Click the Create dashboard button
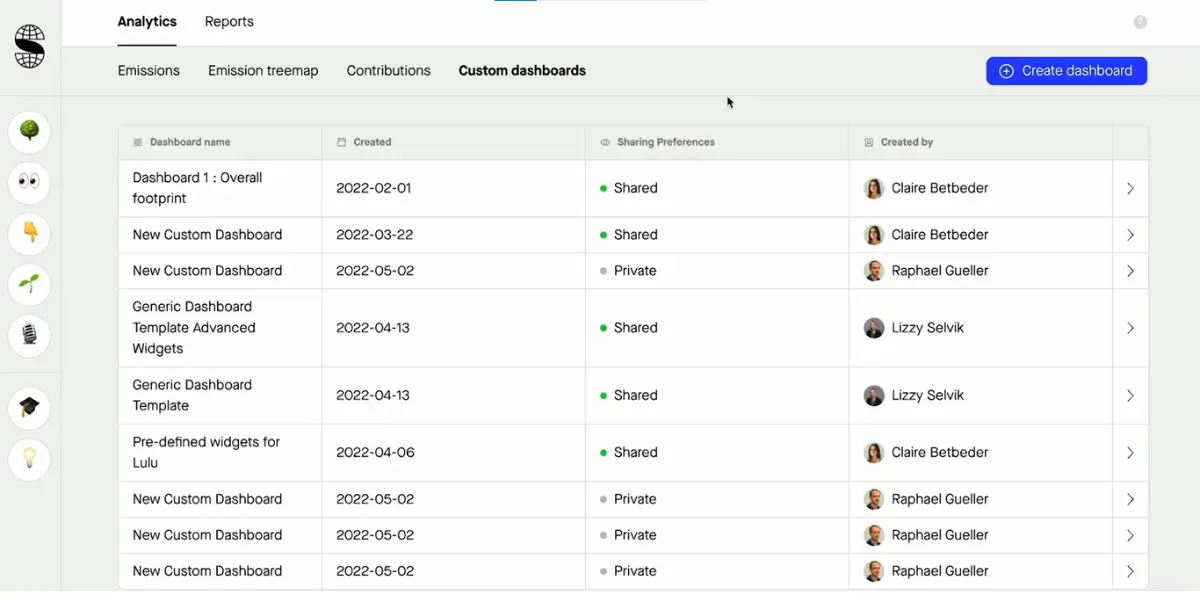The width and height of the screenshot is (1200, 600). click(x=1066, y=71)
